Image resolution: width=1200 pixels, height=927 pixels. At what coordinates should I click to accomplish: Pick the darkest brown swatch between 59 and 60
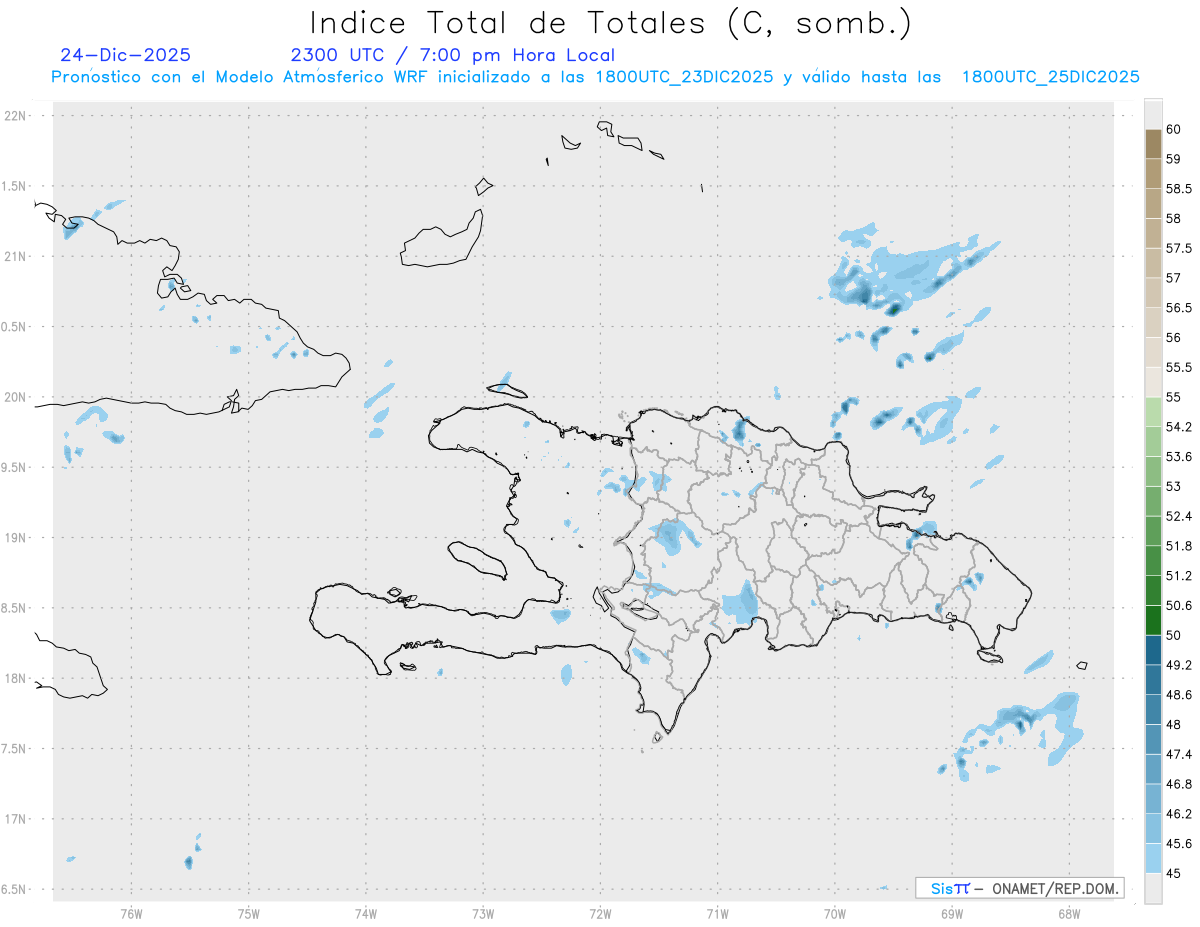tap(1153, 144)
